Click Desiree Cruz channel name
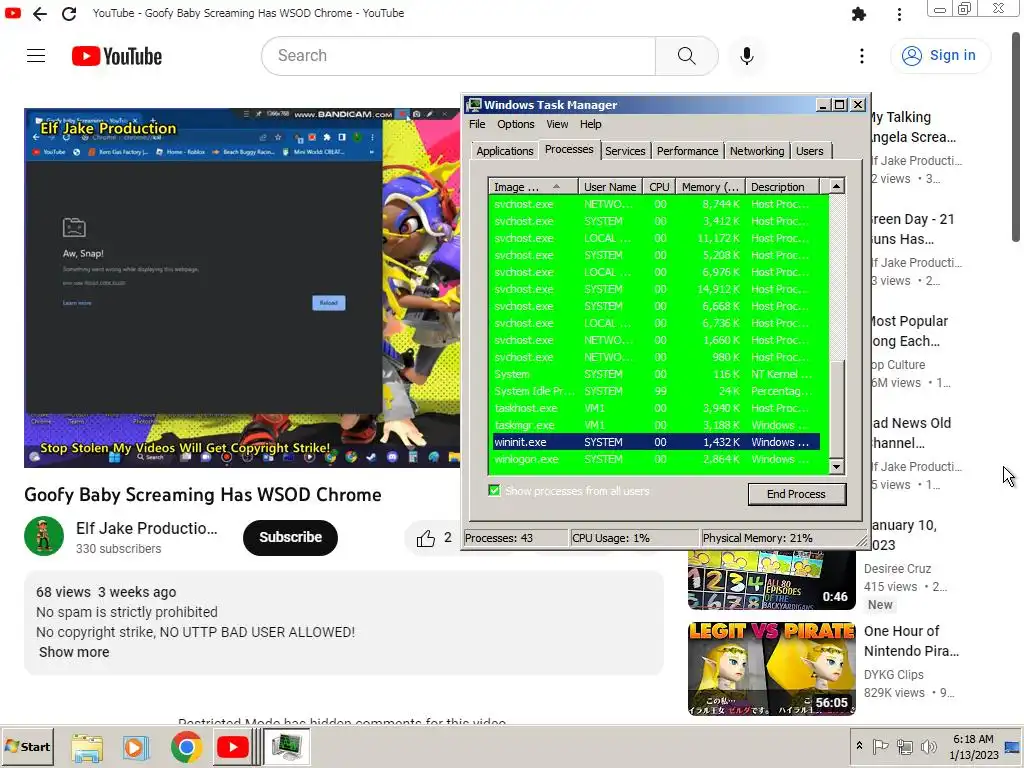This screenshot has width=1024, height=768. pyautogui.click(x=897, y=569)
